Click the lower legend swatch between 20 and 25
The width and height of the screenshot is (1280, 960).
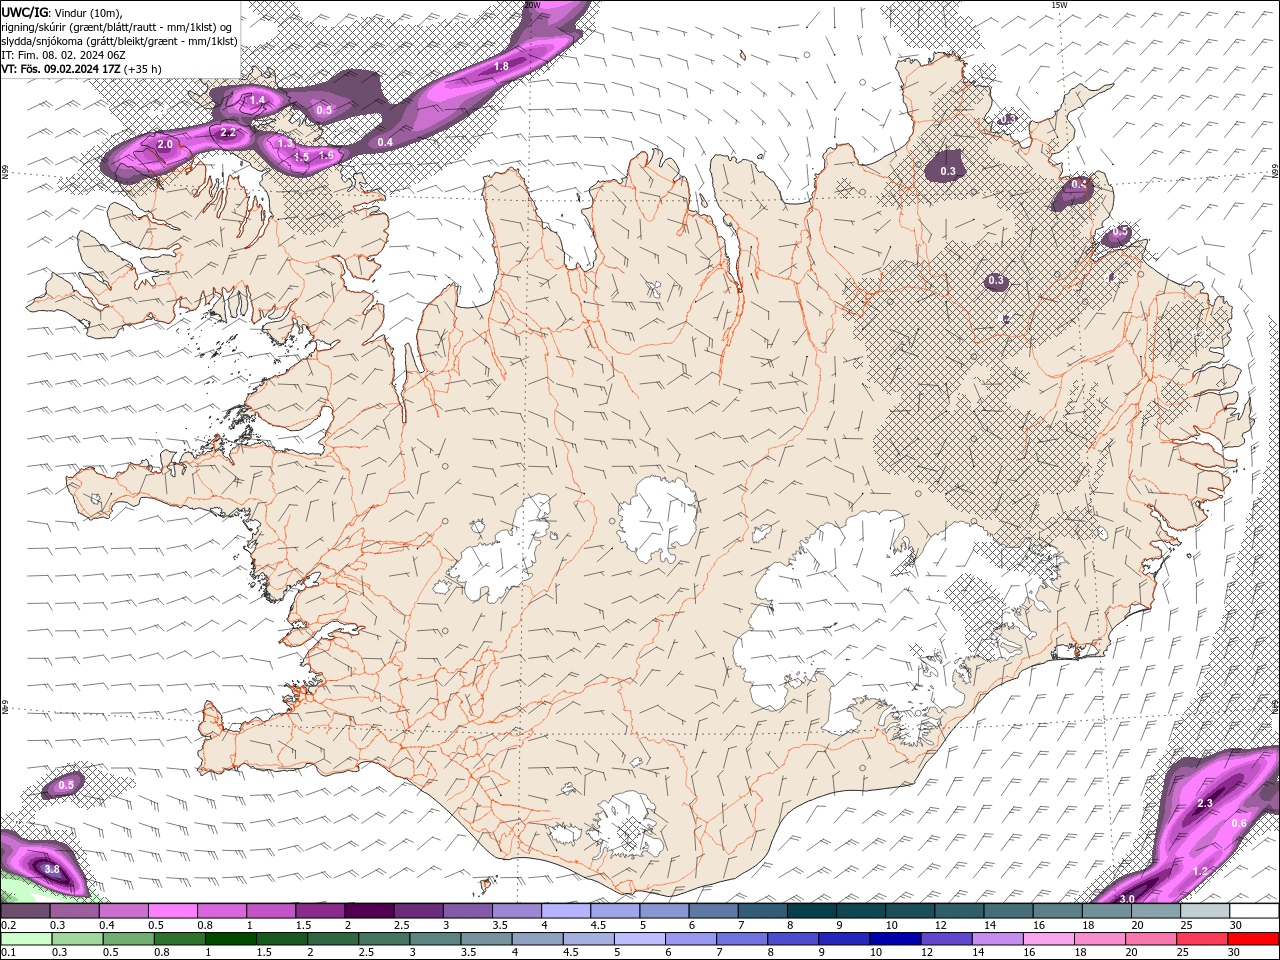1150,938
